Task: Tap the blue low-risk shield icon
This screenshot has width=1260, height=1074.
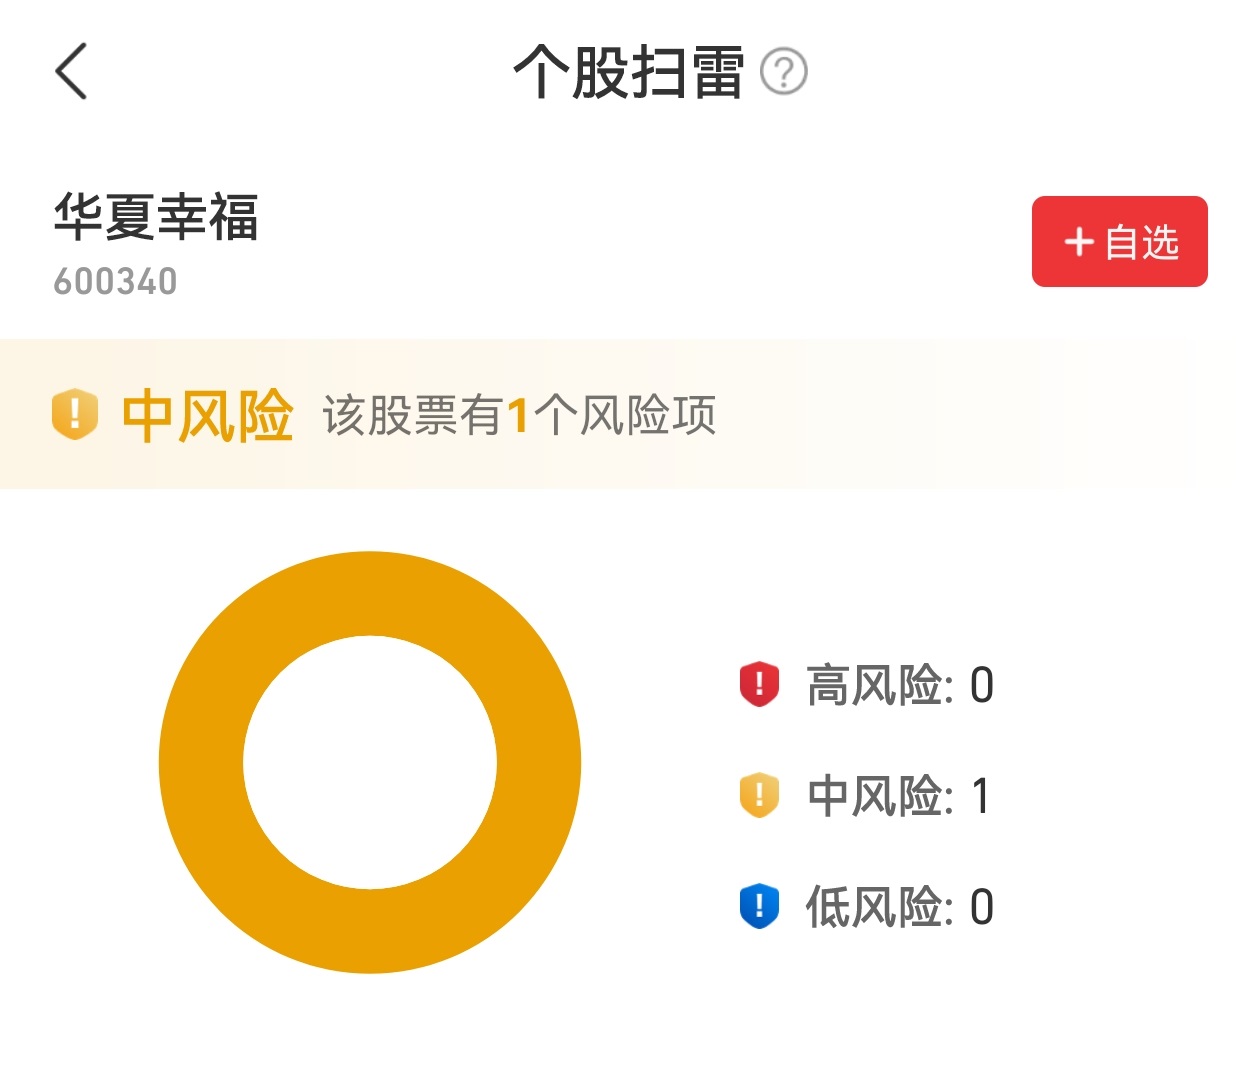Action: click(x=759, y=906)
